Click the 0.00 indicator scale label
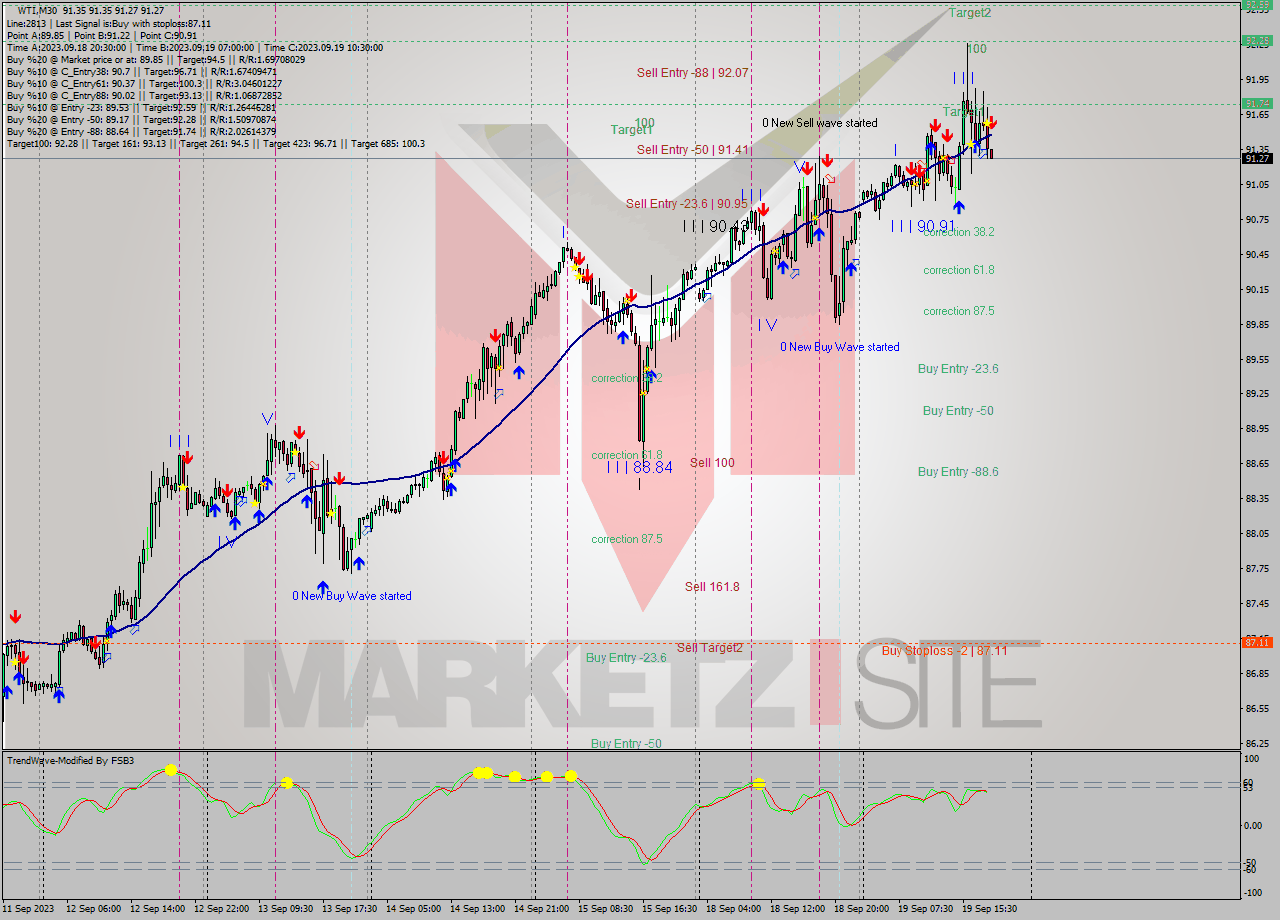The width and height of the screenshot is (1280, 920). (1254, 825)
